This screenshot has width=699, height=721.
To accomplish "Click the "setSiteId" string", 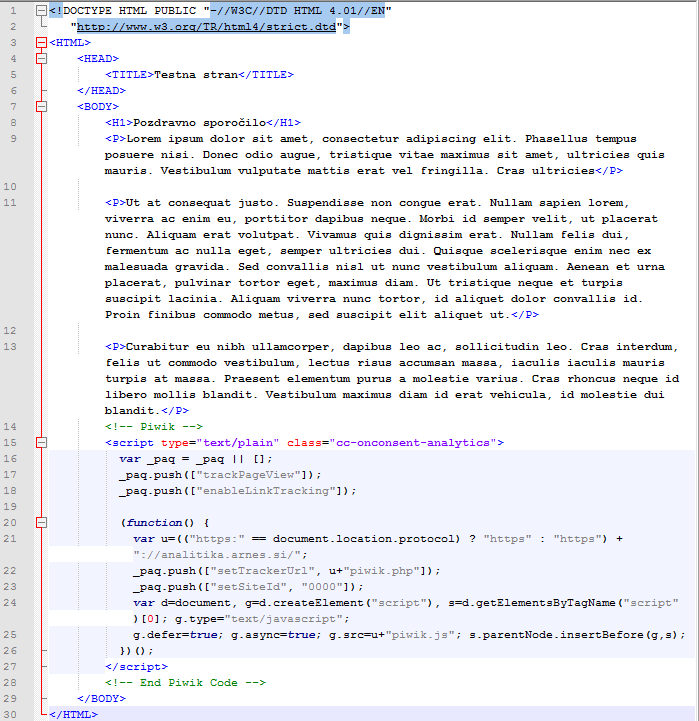I will pos(249,587).
